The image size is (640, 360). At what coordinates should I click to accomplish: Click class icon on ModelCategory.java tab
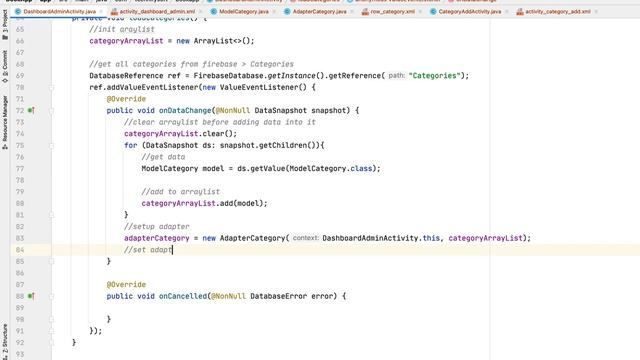(213, 12)
